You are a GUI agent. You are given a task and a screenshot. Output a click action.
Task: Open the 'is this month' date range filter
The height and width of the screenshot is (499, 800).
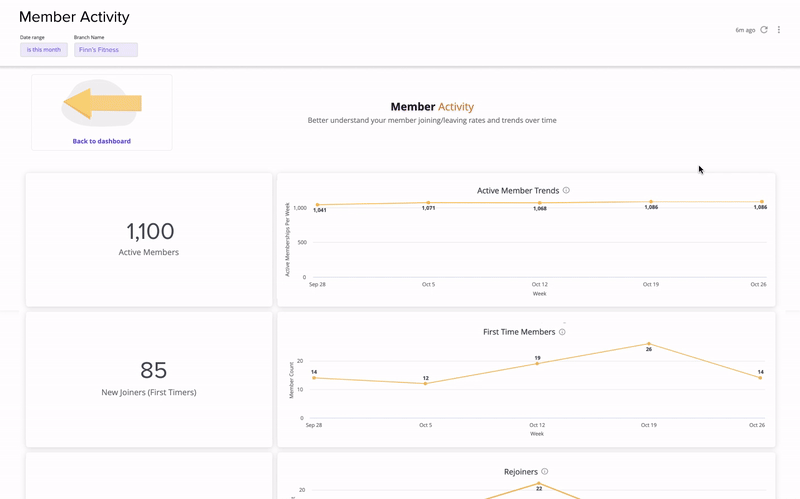coord(44,49)
